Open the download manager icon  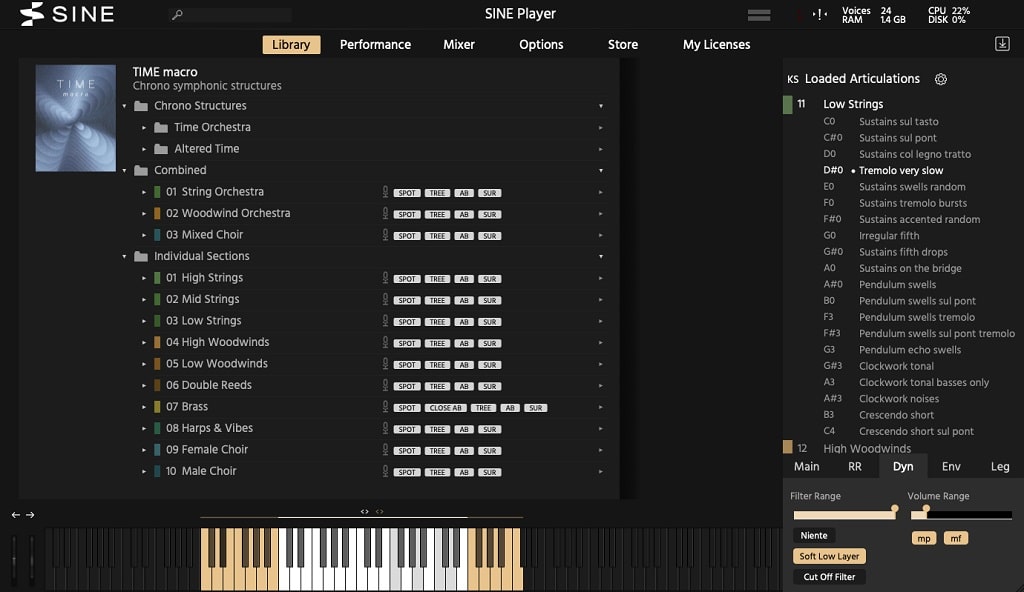pos(1002,44)
